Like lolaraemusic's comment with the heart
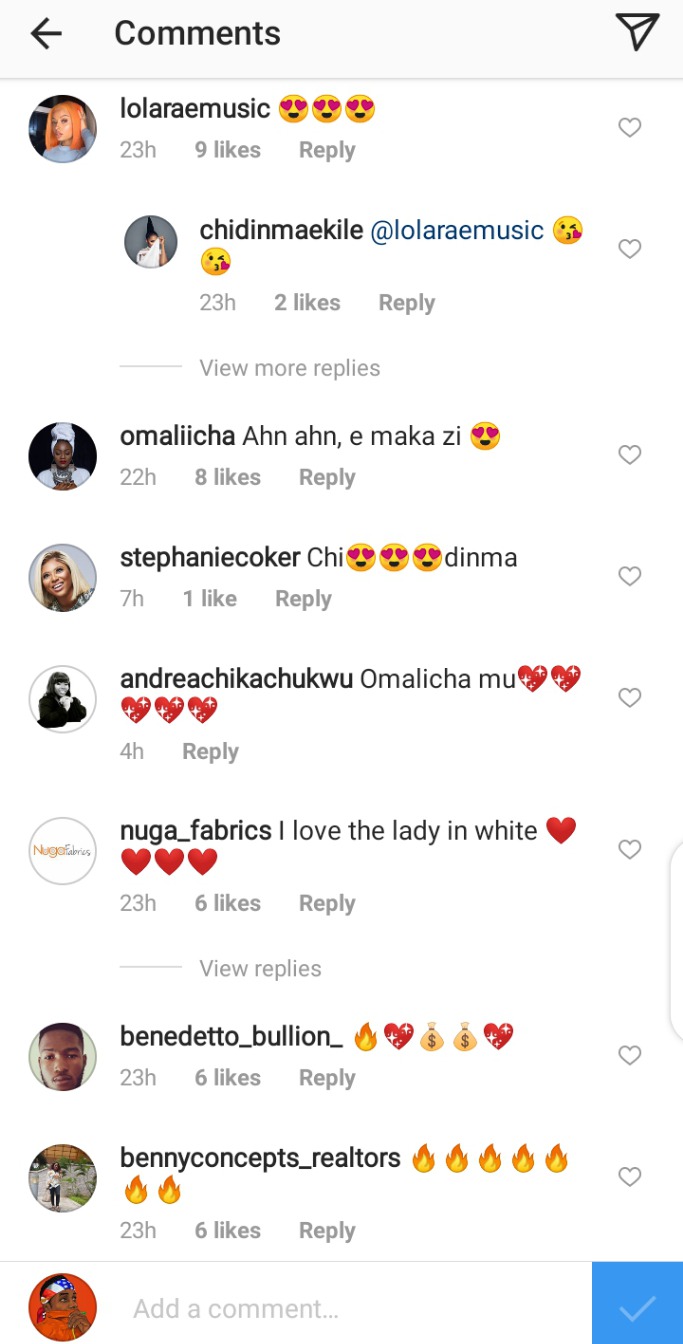683x1344 pixels. click(x=629, y=128)
